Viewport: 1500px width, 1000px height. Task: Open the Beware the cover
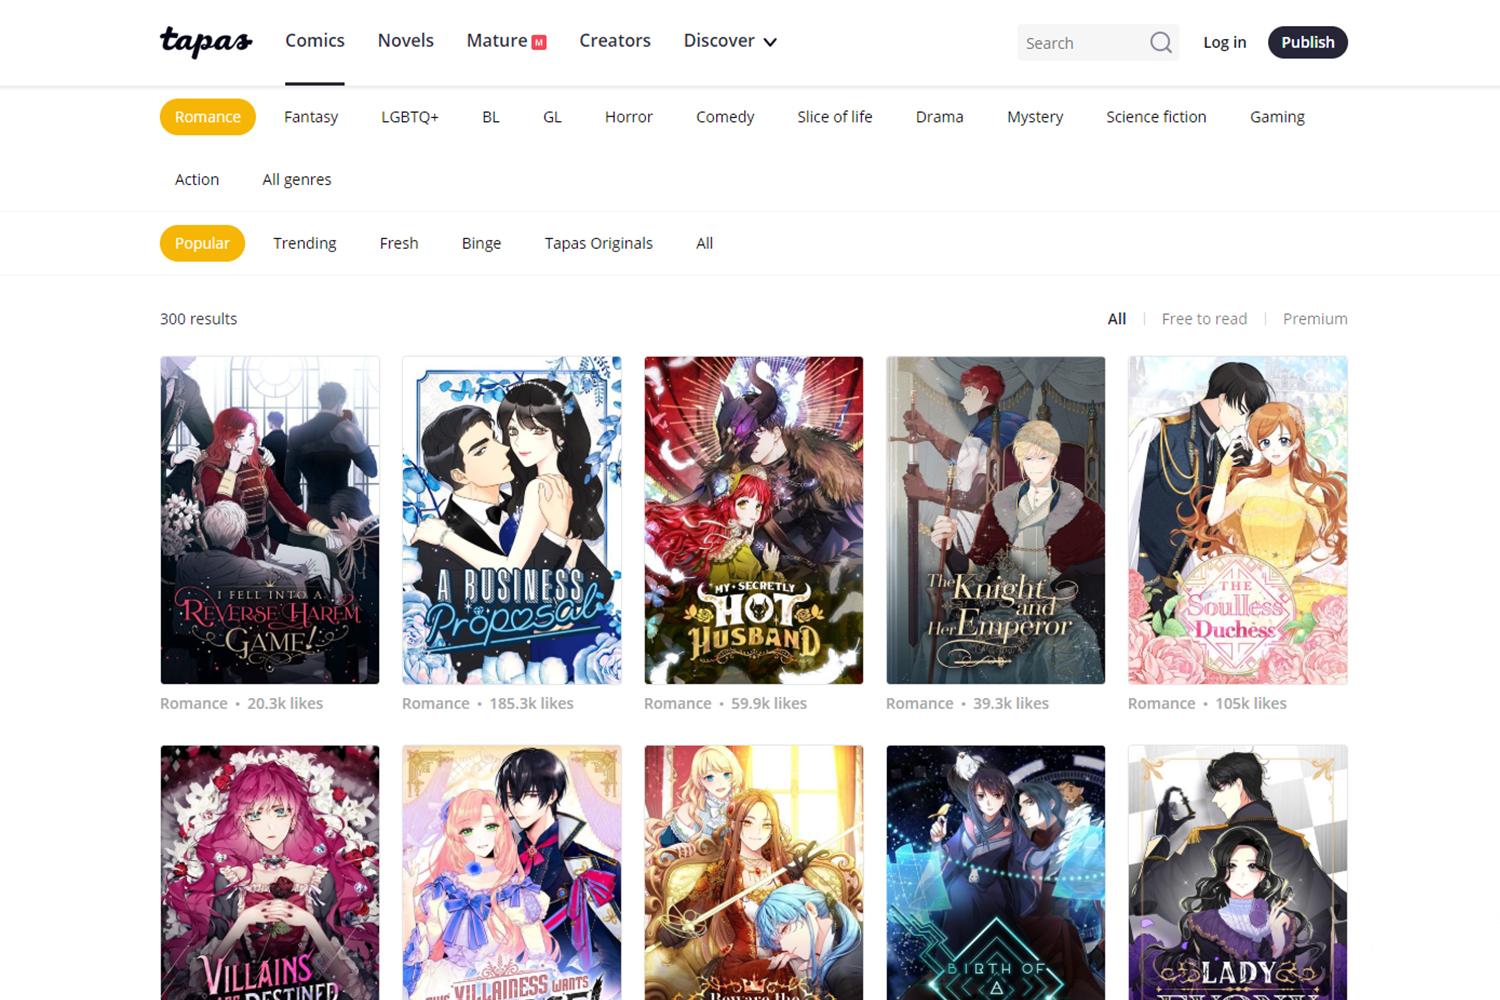coord(754,872)
